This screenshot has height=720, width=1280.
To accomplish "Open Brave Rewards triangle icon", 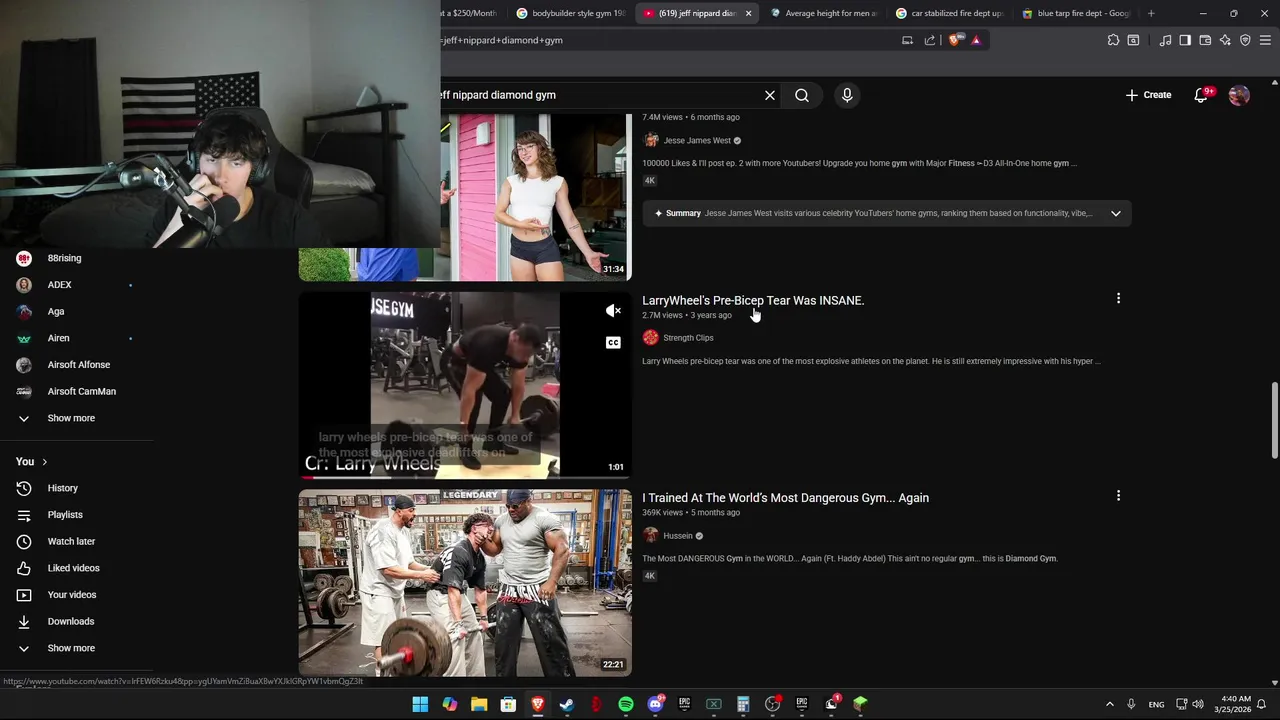I will (976, 40).
